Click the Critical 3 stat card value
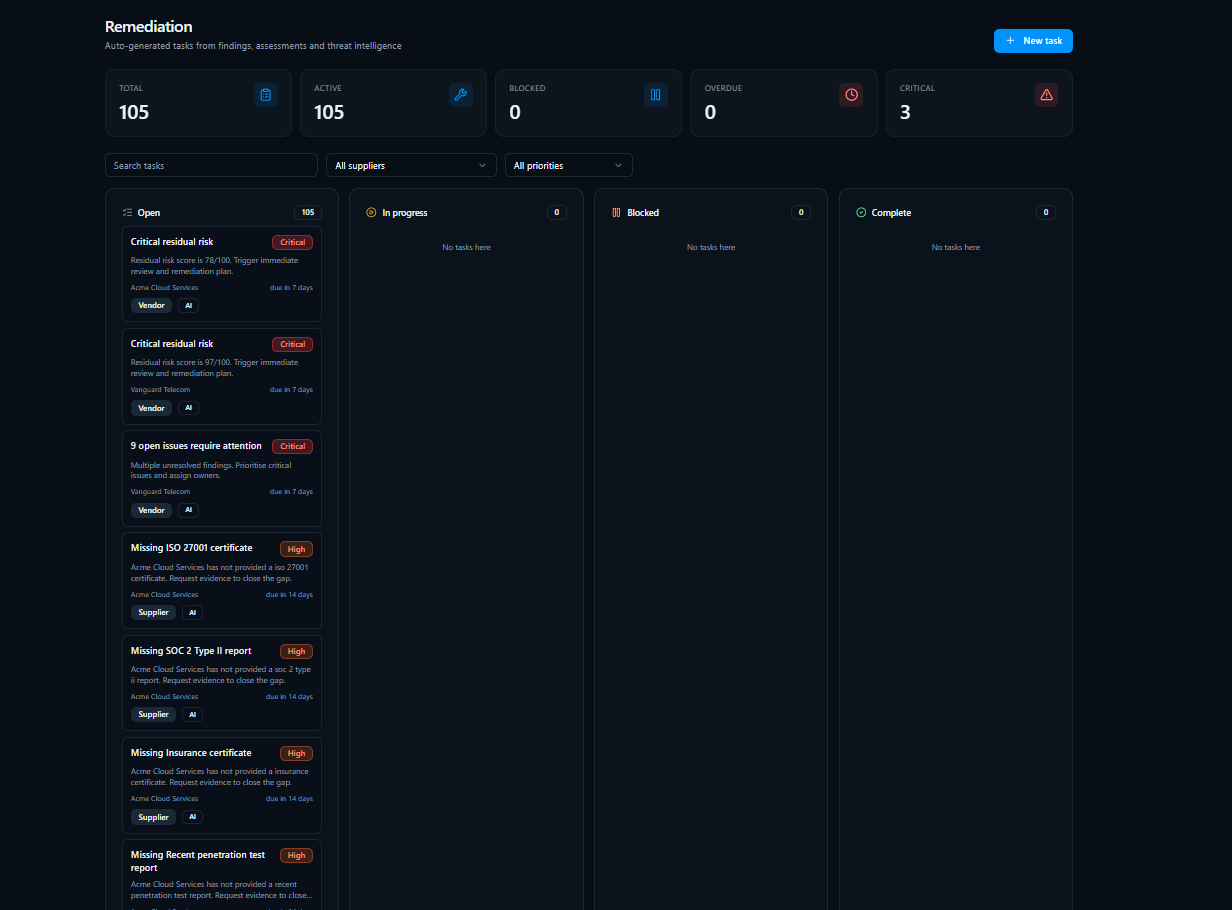 [x=905, y=112]
